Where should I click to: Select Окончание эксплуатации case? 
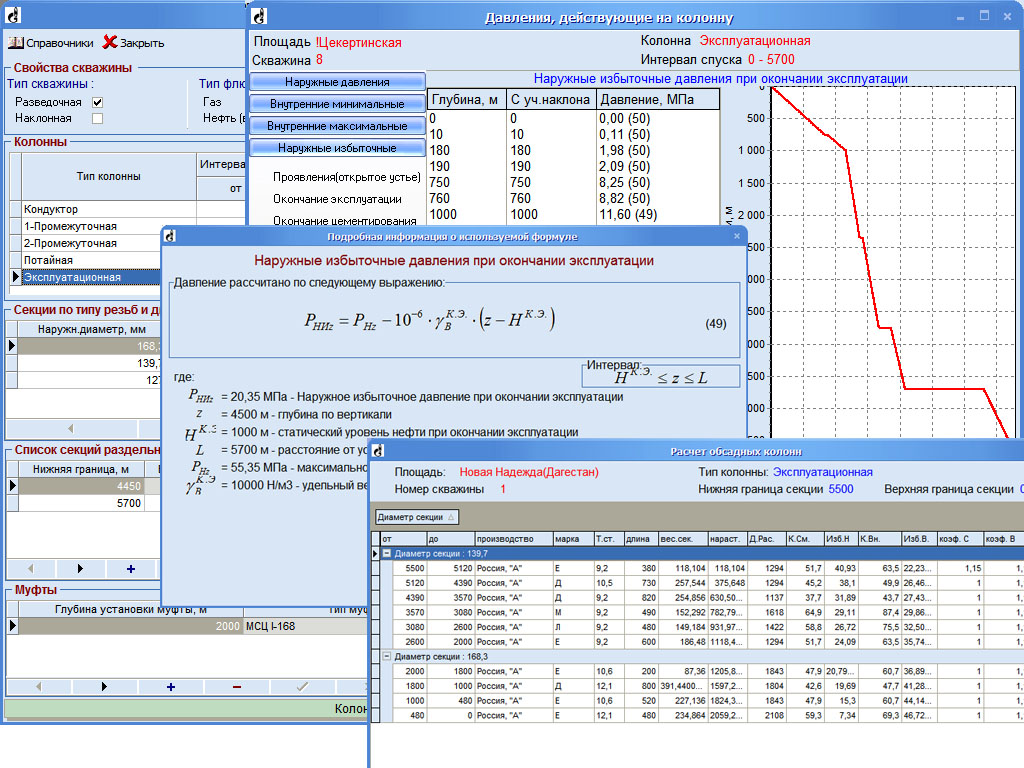click(x=337, y=199)
